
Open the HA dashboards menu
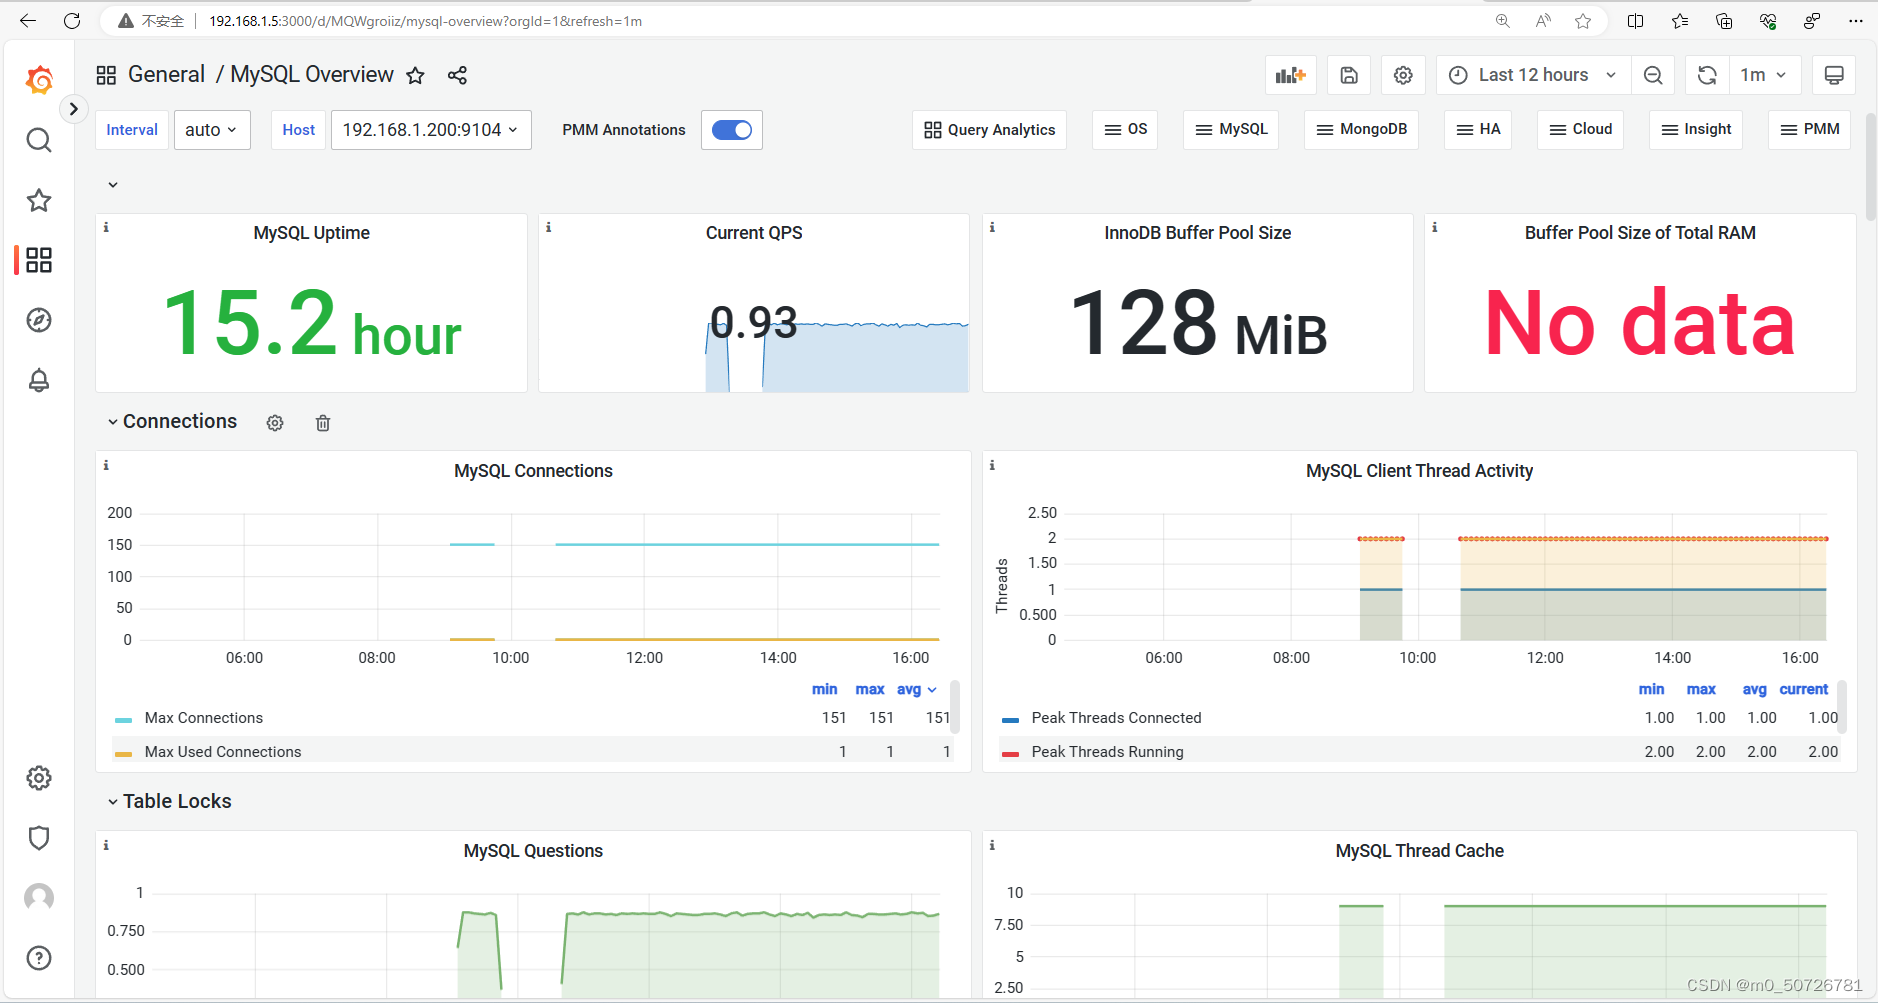1478,130
